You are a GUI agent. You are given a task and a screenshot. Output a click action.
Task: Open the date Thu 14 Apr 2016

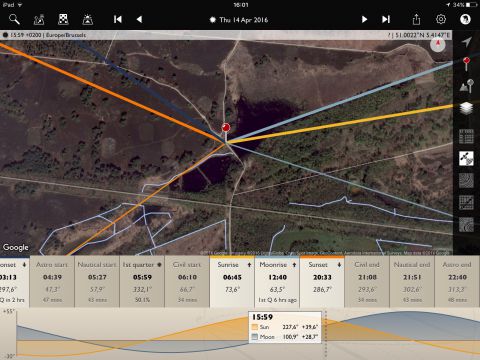pyautogui.click(x=239, y=20)
